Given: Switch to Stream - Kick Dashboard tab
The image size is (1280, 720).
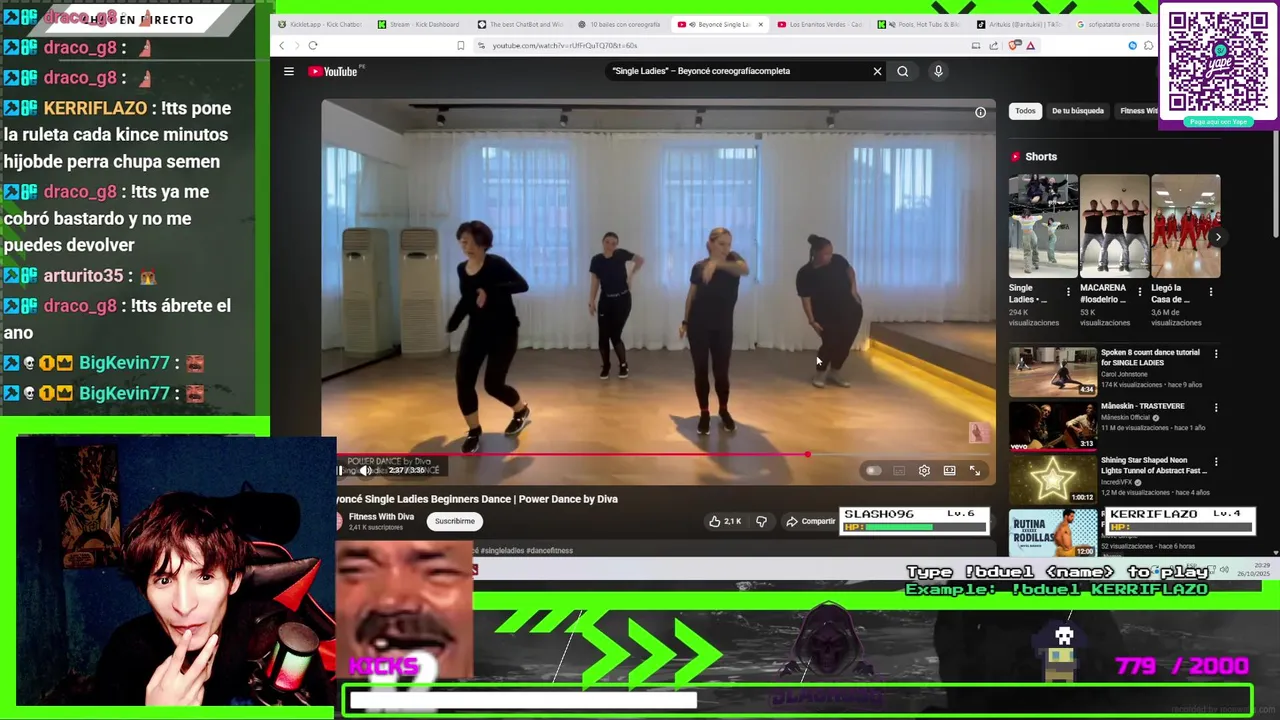Looking at the screenshot, I should tap(418, 24).
